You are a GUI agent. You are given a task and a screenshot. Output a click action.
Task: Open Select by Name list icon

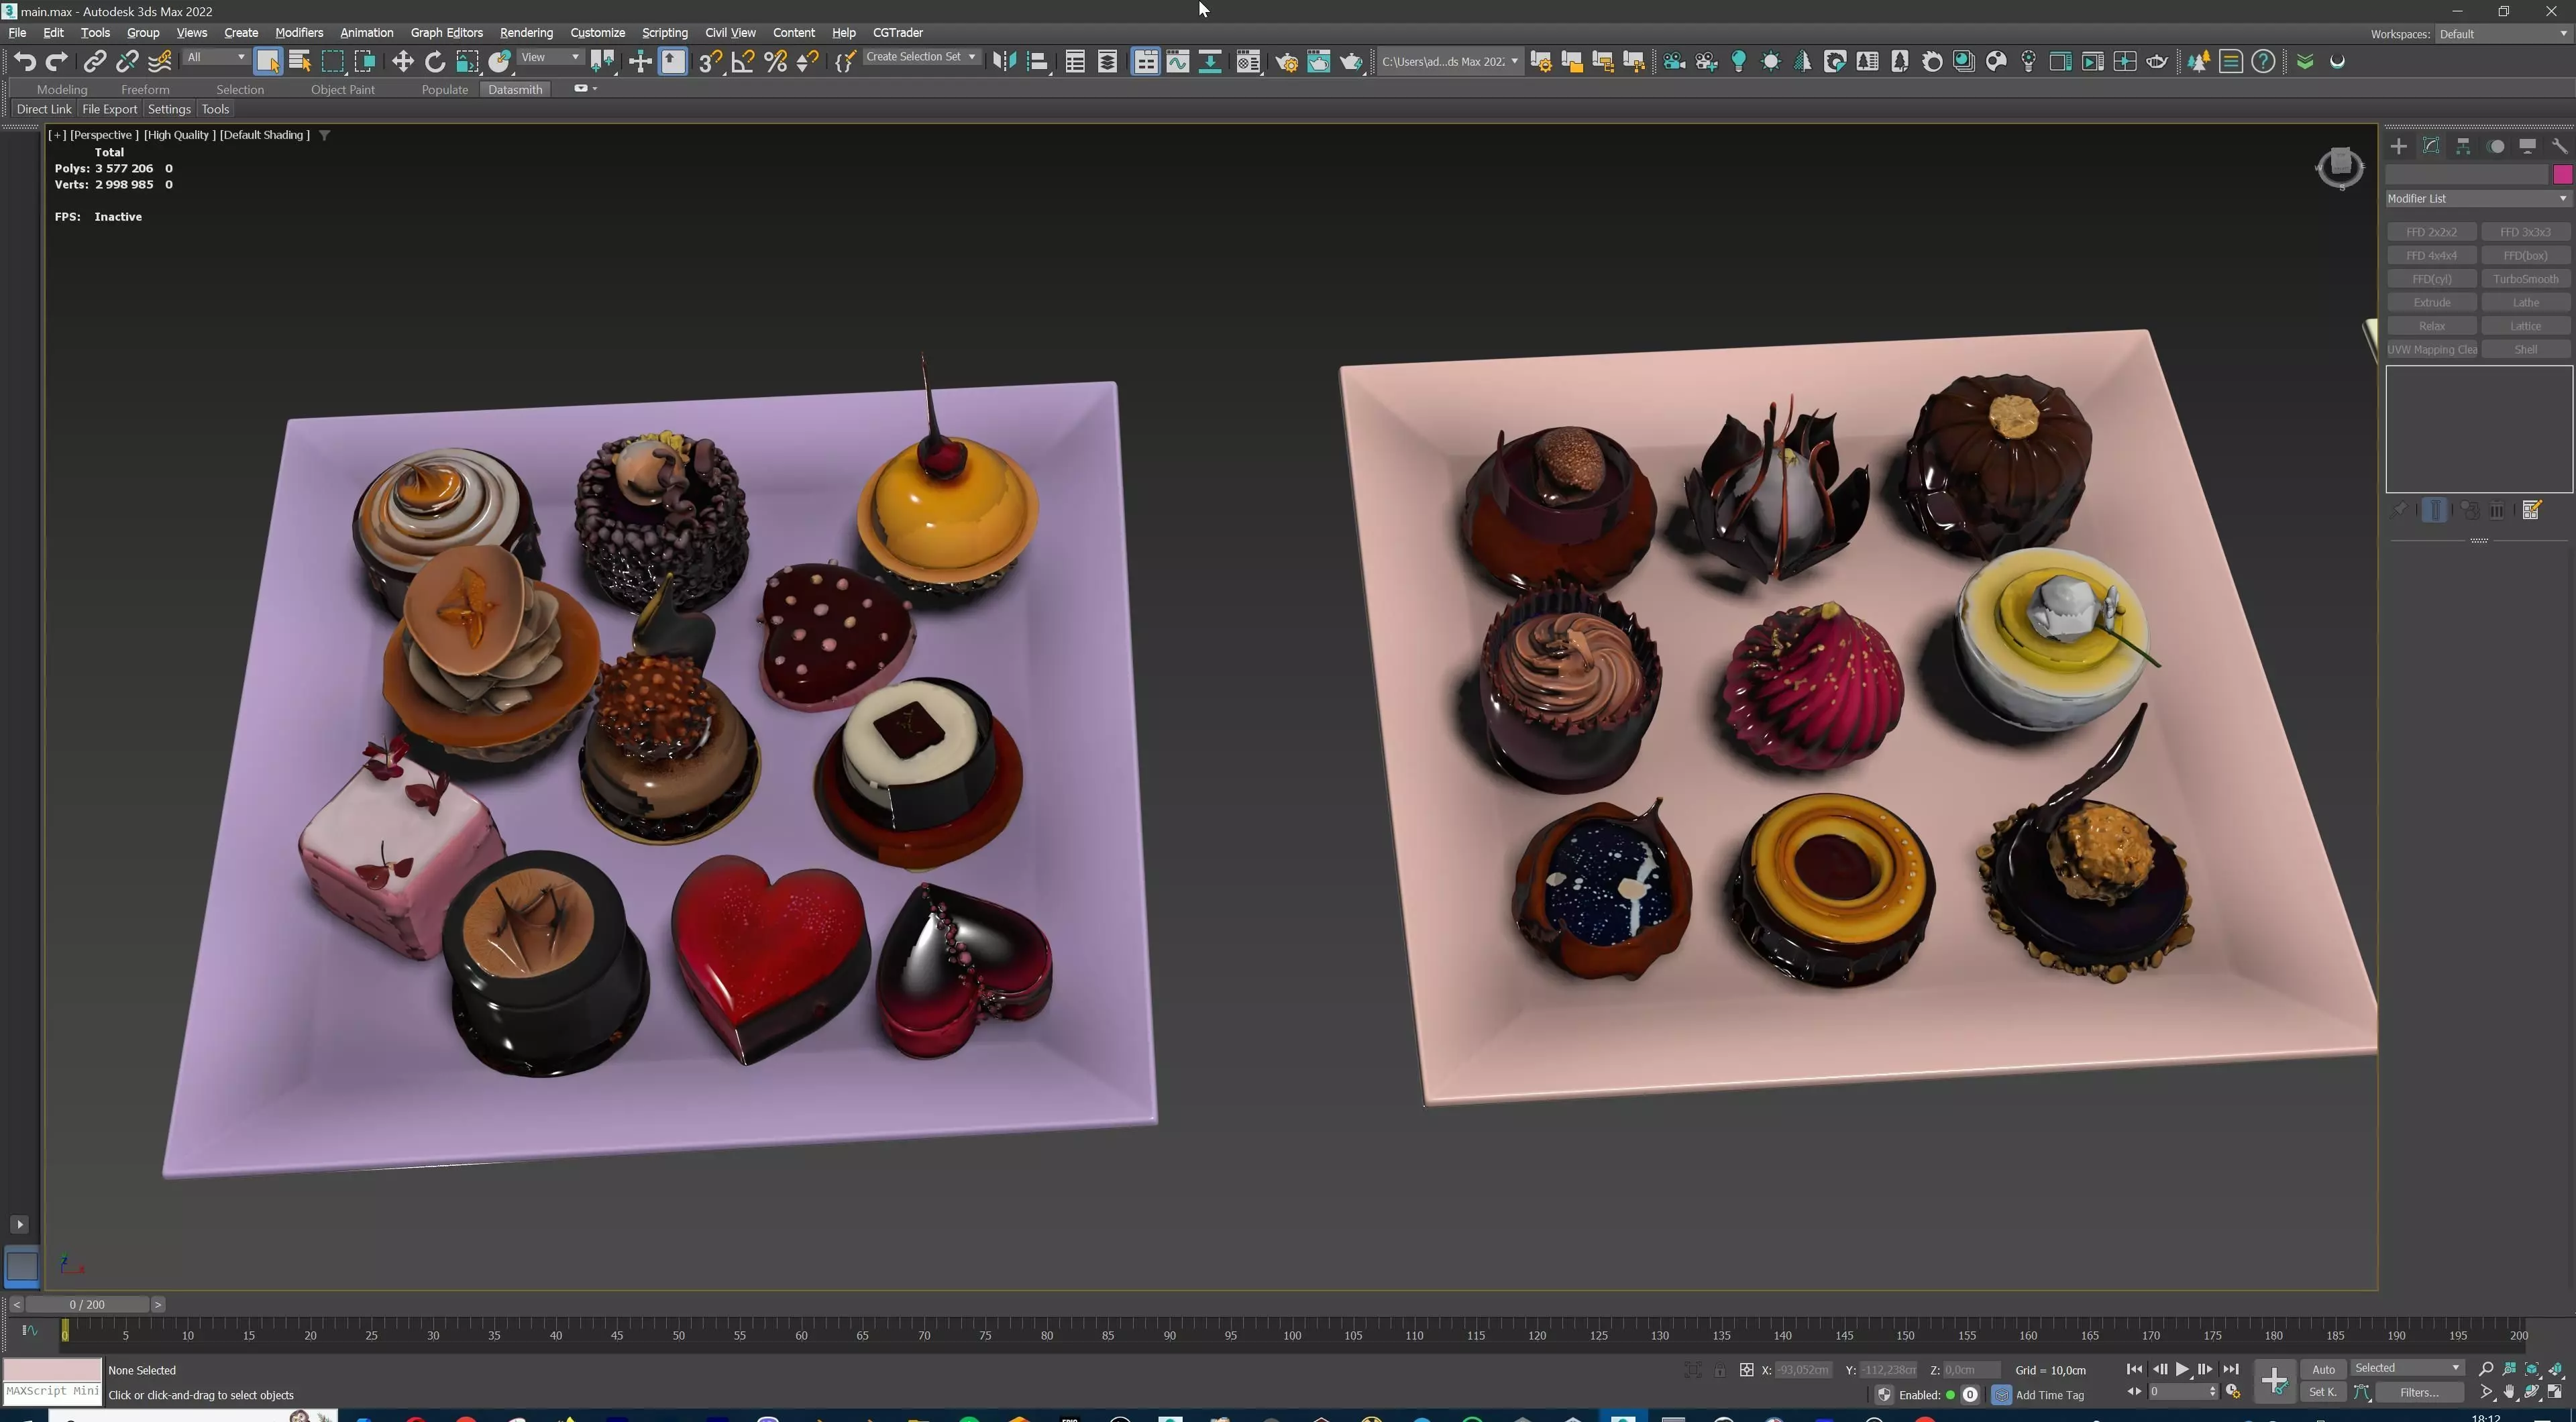[300, 62]
